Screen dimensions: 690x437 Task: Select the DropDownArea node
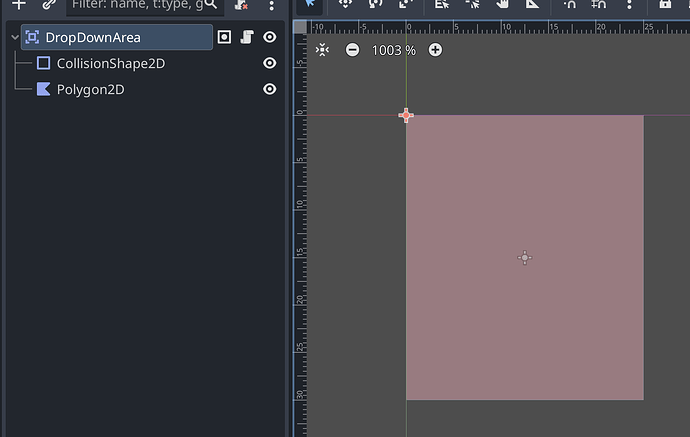[x=117, y=37]
